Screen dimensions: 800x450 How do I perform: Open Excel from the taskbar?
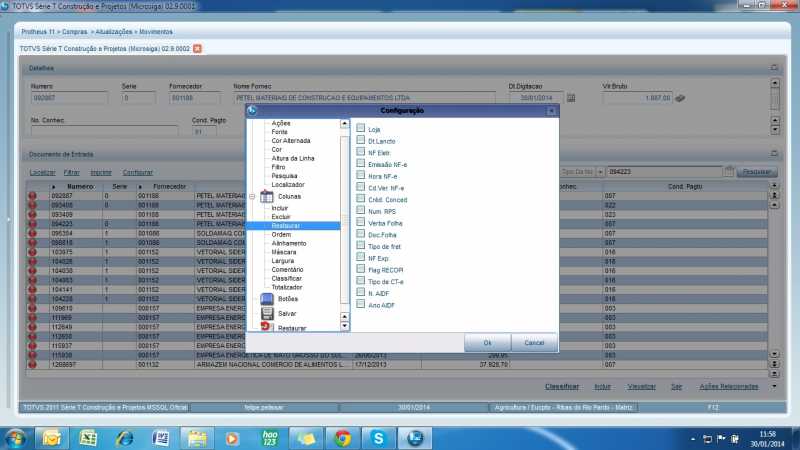(88, 438)
